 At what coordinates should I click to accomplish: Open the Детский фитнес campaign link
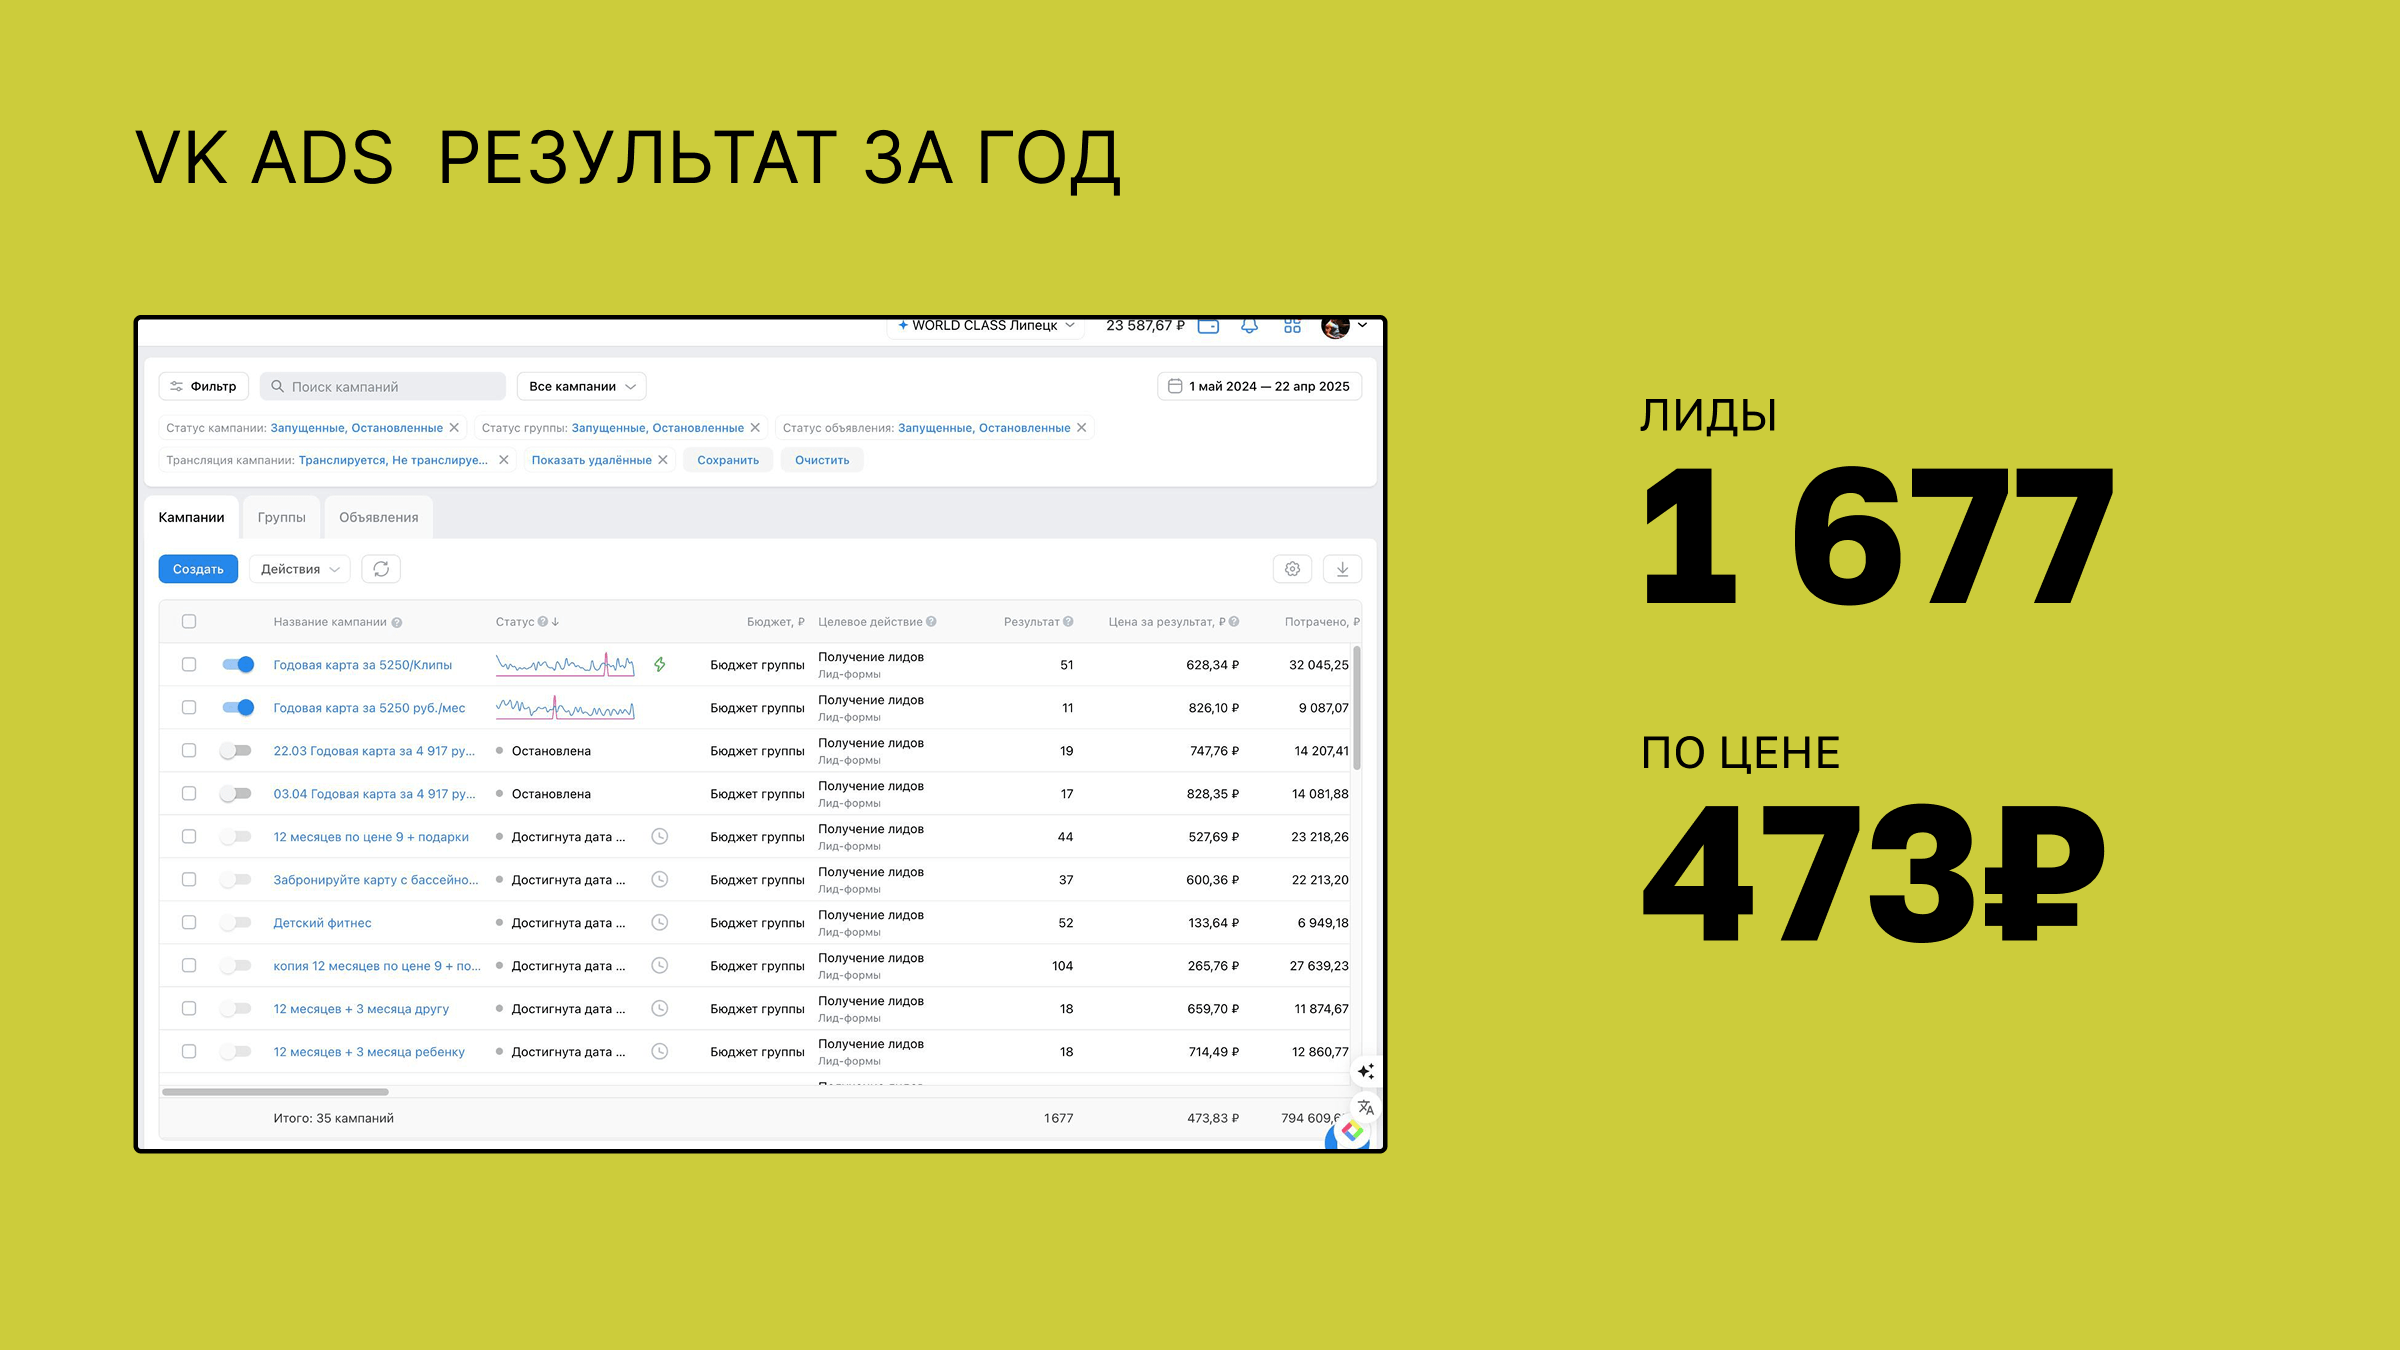tap(322, 923)
